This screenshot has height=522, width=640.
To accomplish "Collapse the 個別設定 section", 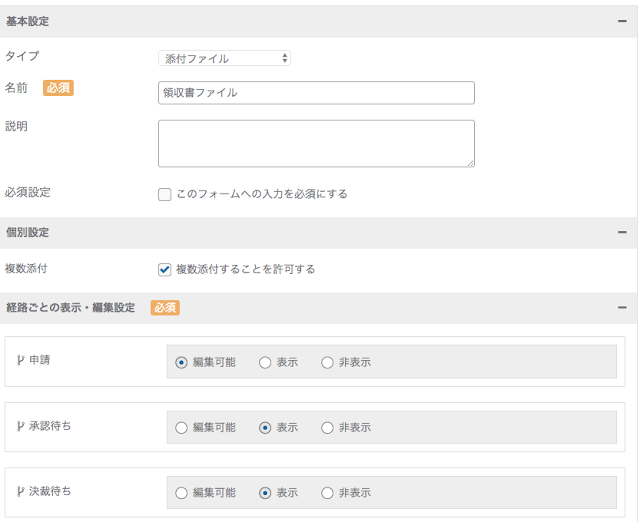I will pos(622,232).
